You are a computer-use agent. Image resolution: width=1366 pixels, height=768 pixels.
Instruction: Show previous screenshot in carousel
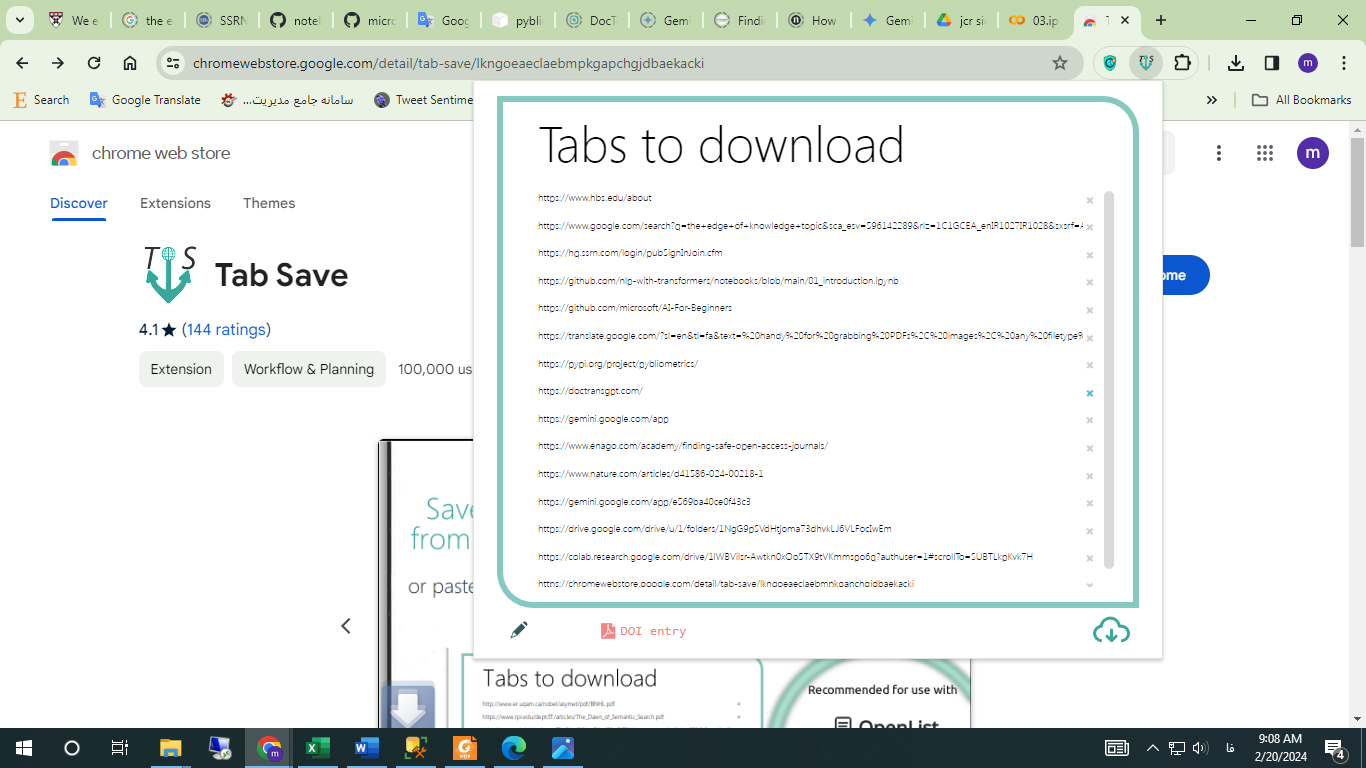(346, 626)
